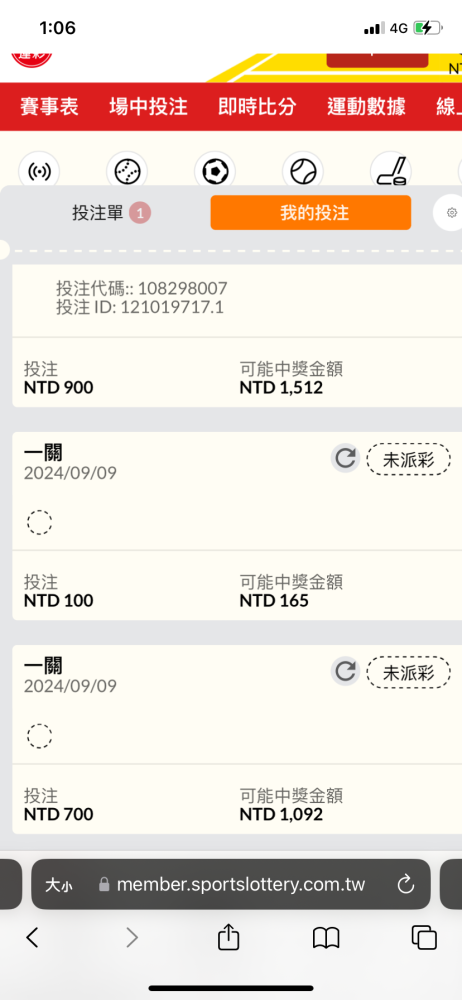Viewport: 462px width, 1000px height.
Task: Select the soccer ball sport icon
Action: click(x=215, y=171)
